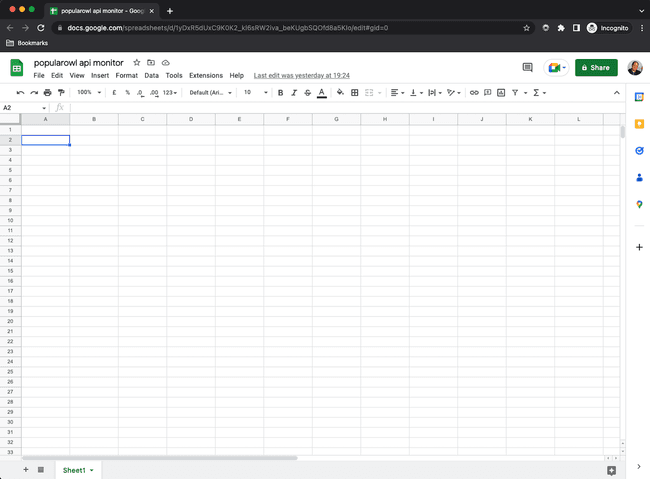650x479 pixels.
Task: Toggle strikethrough formatting
Action: point(308,92)
